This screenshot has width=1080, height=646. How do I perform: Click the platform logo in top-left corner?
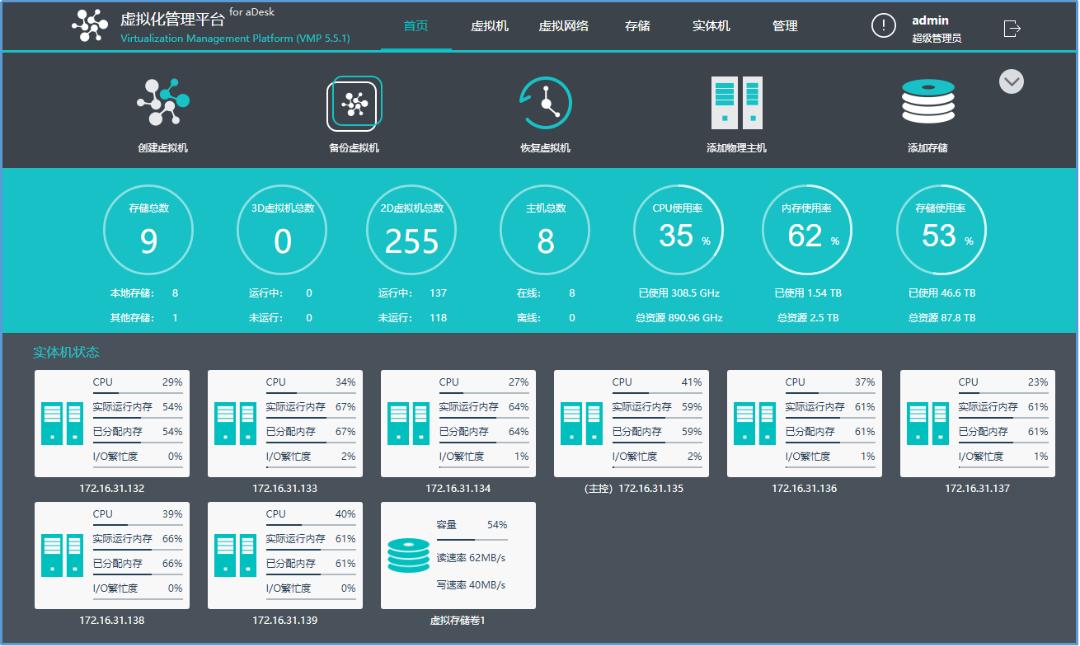[x=90, y=26]
